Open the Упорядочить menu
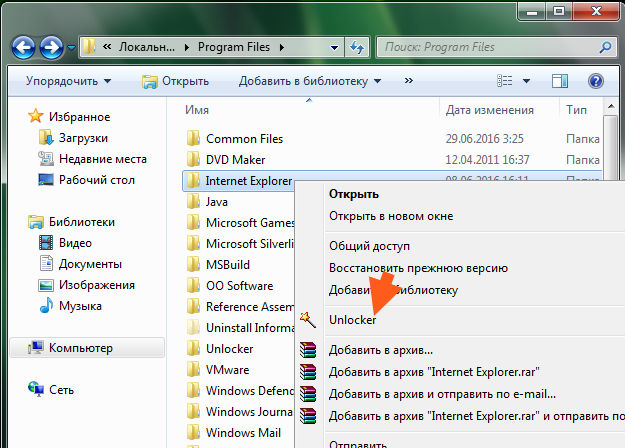Screen dimensions: 625x448 pyautogui.click(x=69, y=81)
